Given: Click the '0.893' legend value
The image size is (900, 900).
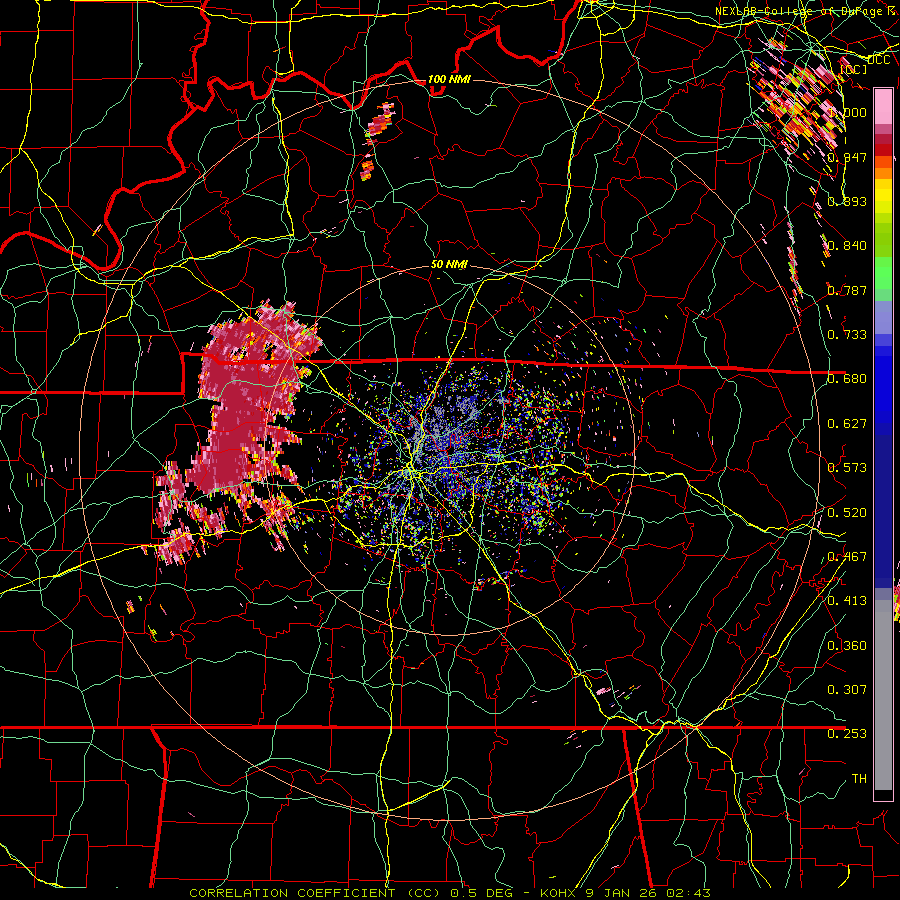Looking at the screenshot, I should (847, 201).
